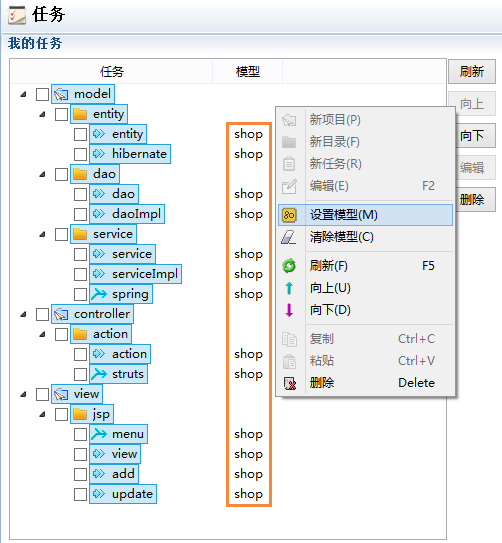Tick the checkbox next to model
502x543 pixels.
pyautogui.click(x=42, y=94)
